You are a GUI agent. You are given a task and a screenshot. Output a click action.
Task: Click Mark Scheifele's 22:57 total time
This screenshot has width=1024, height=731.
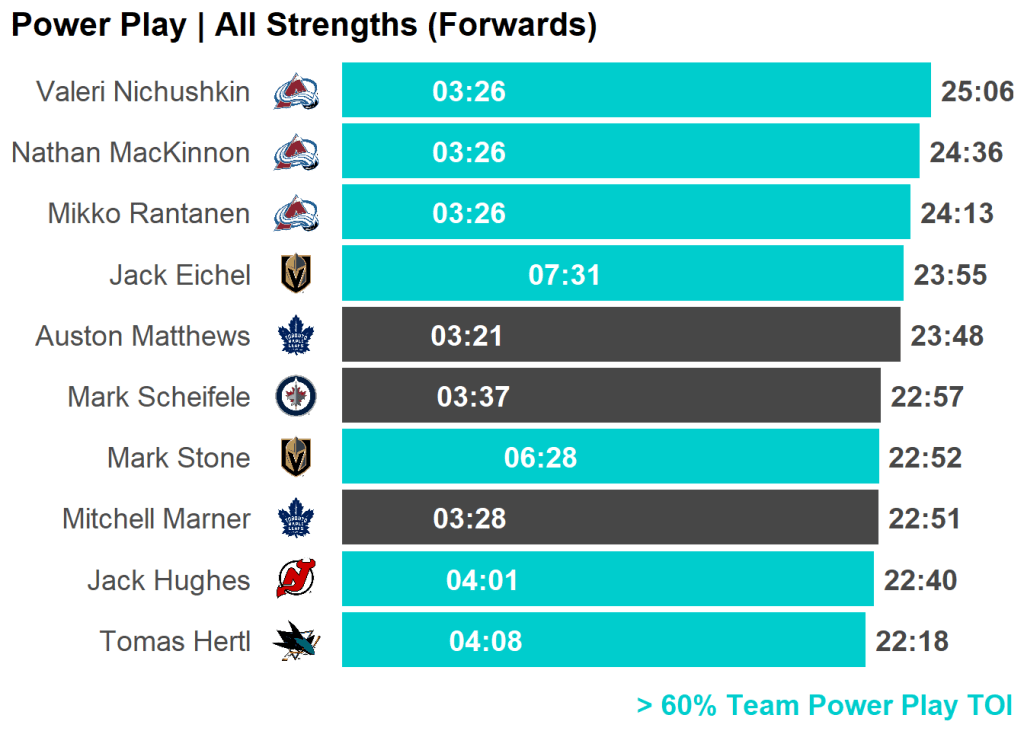tap(927, 397)
